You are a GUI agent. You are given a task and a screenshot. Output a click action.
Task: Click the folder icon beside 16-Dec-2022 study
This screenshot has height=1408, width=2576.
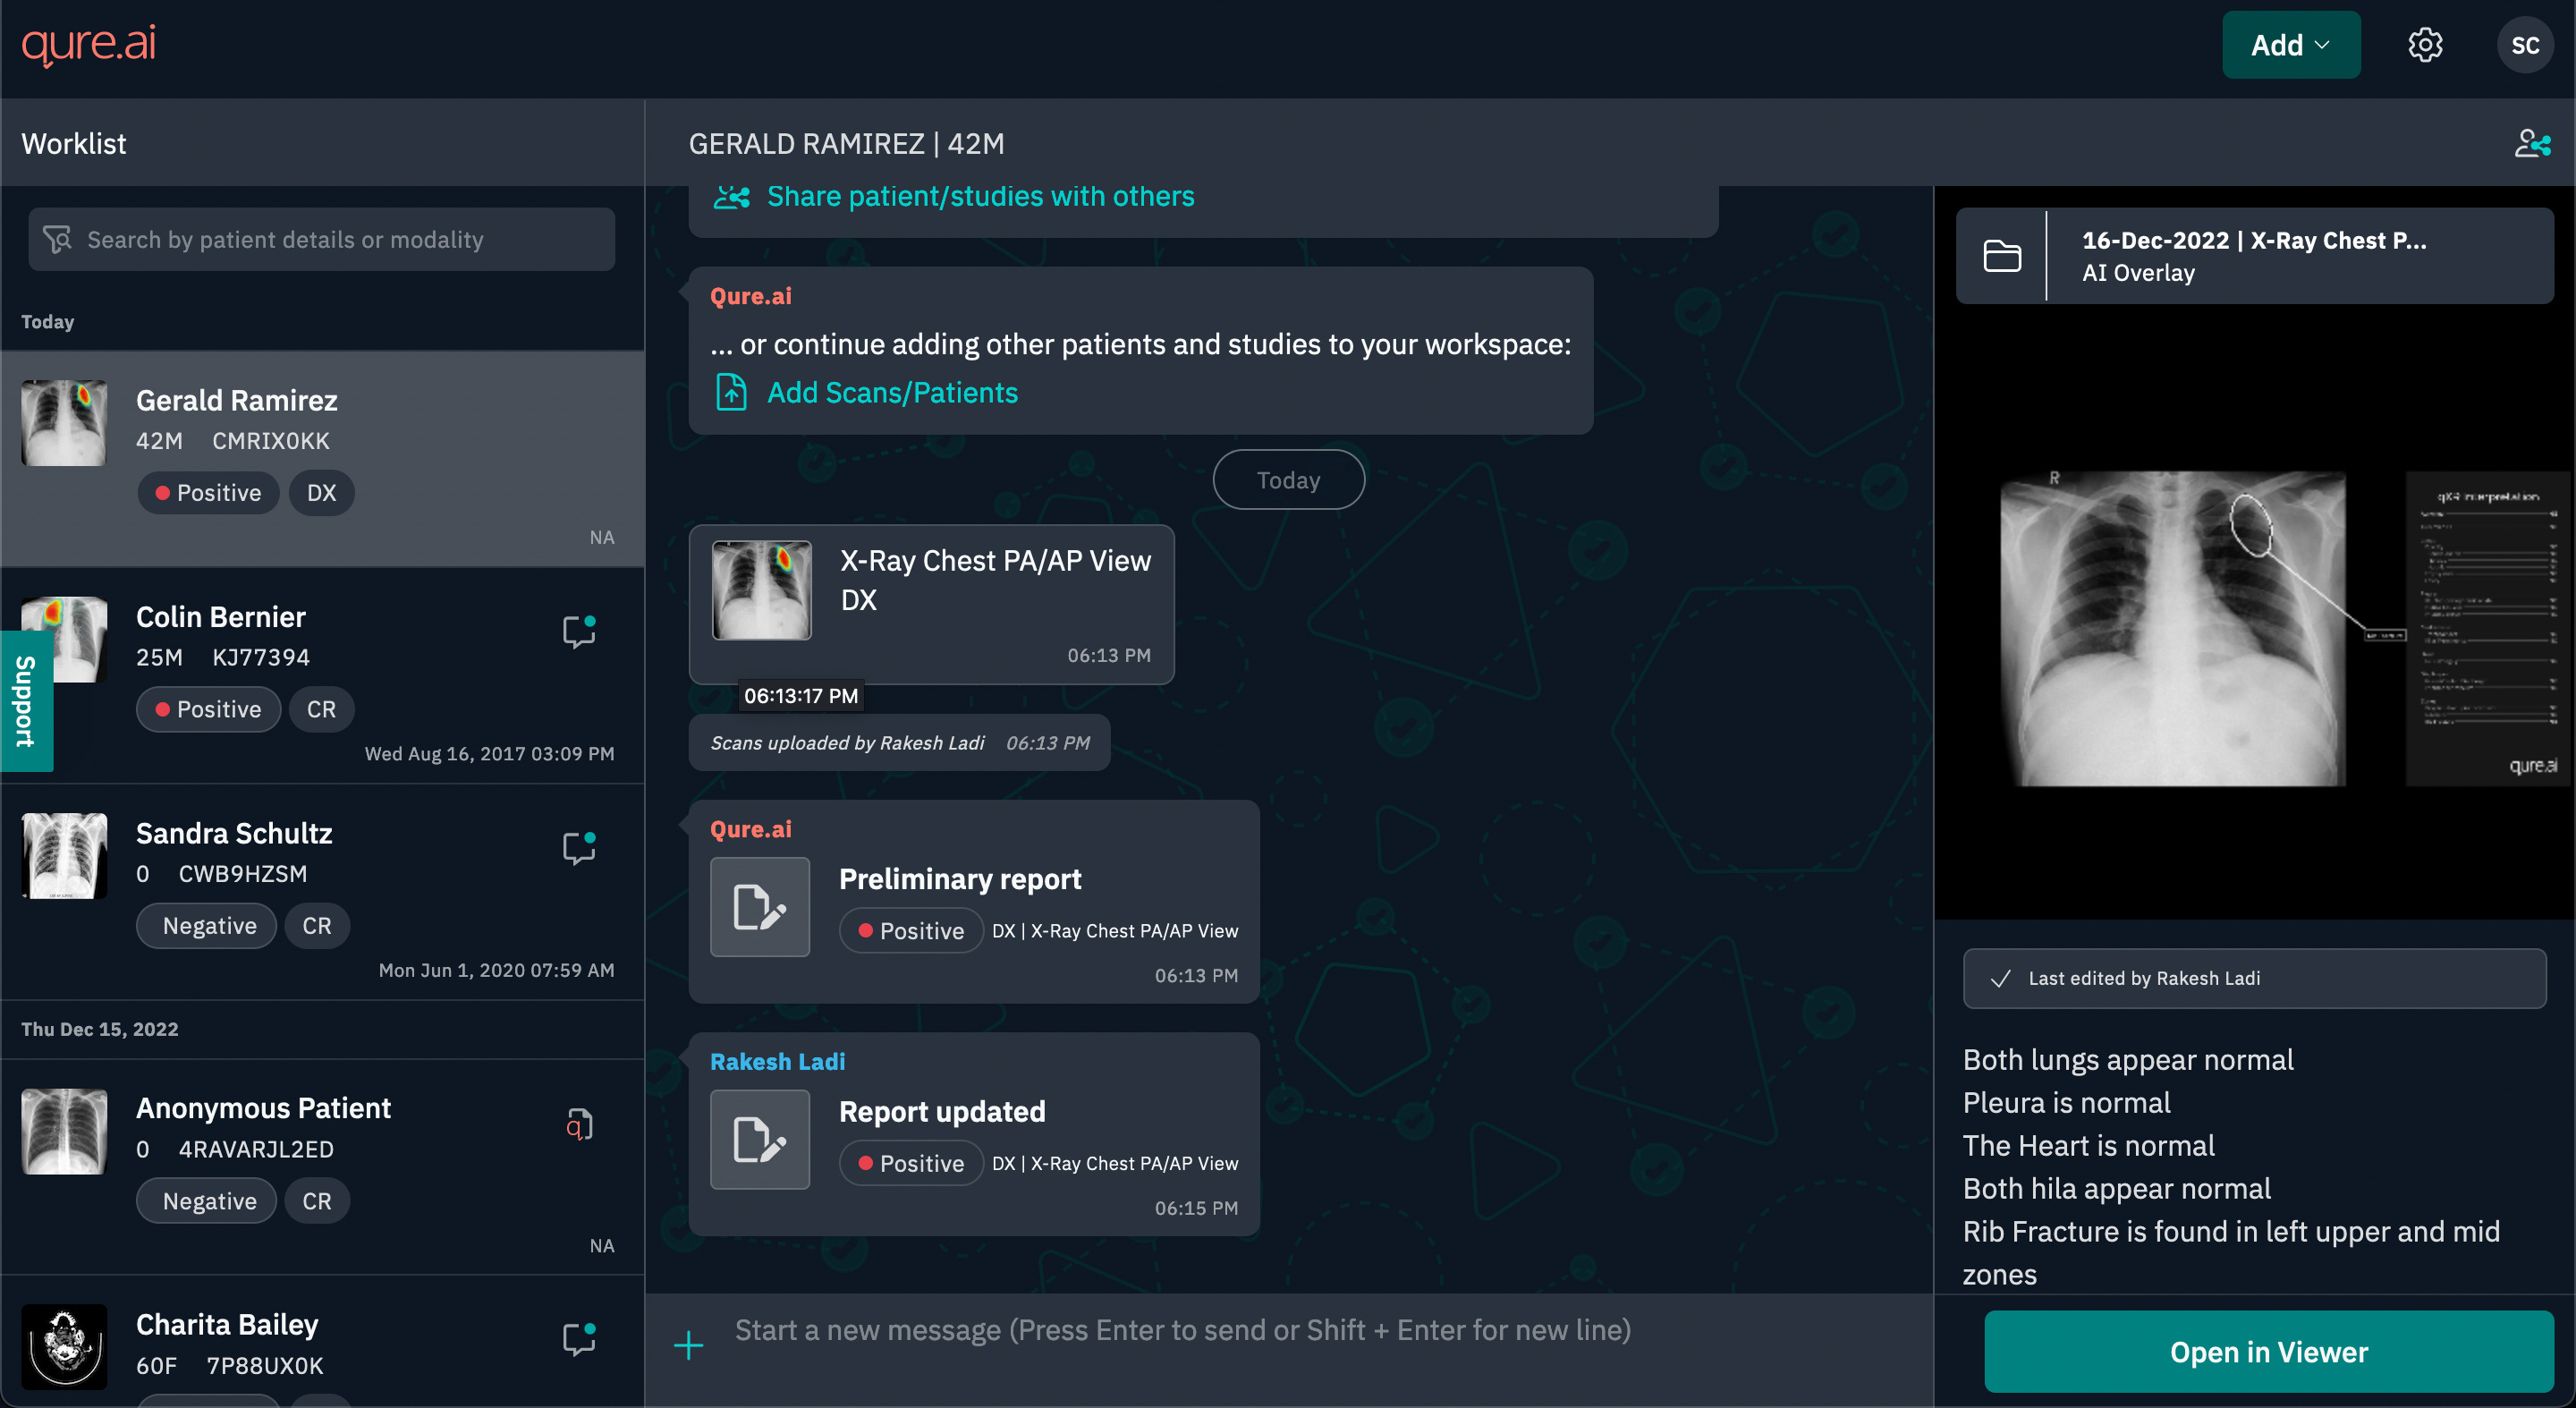point(2002,256)
